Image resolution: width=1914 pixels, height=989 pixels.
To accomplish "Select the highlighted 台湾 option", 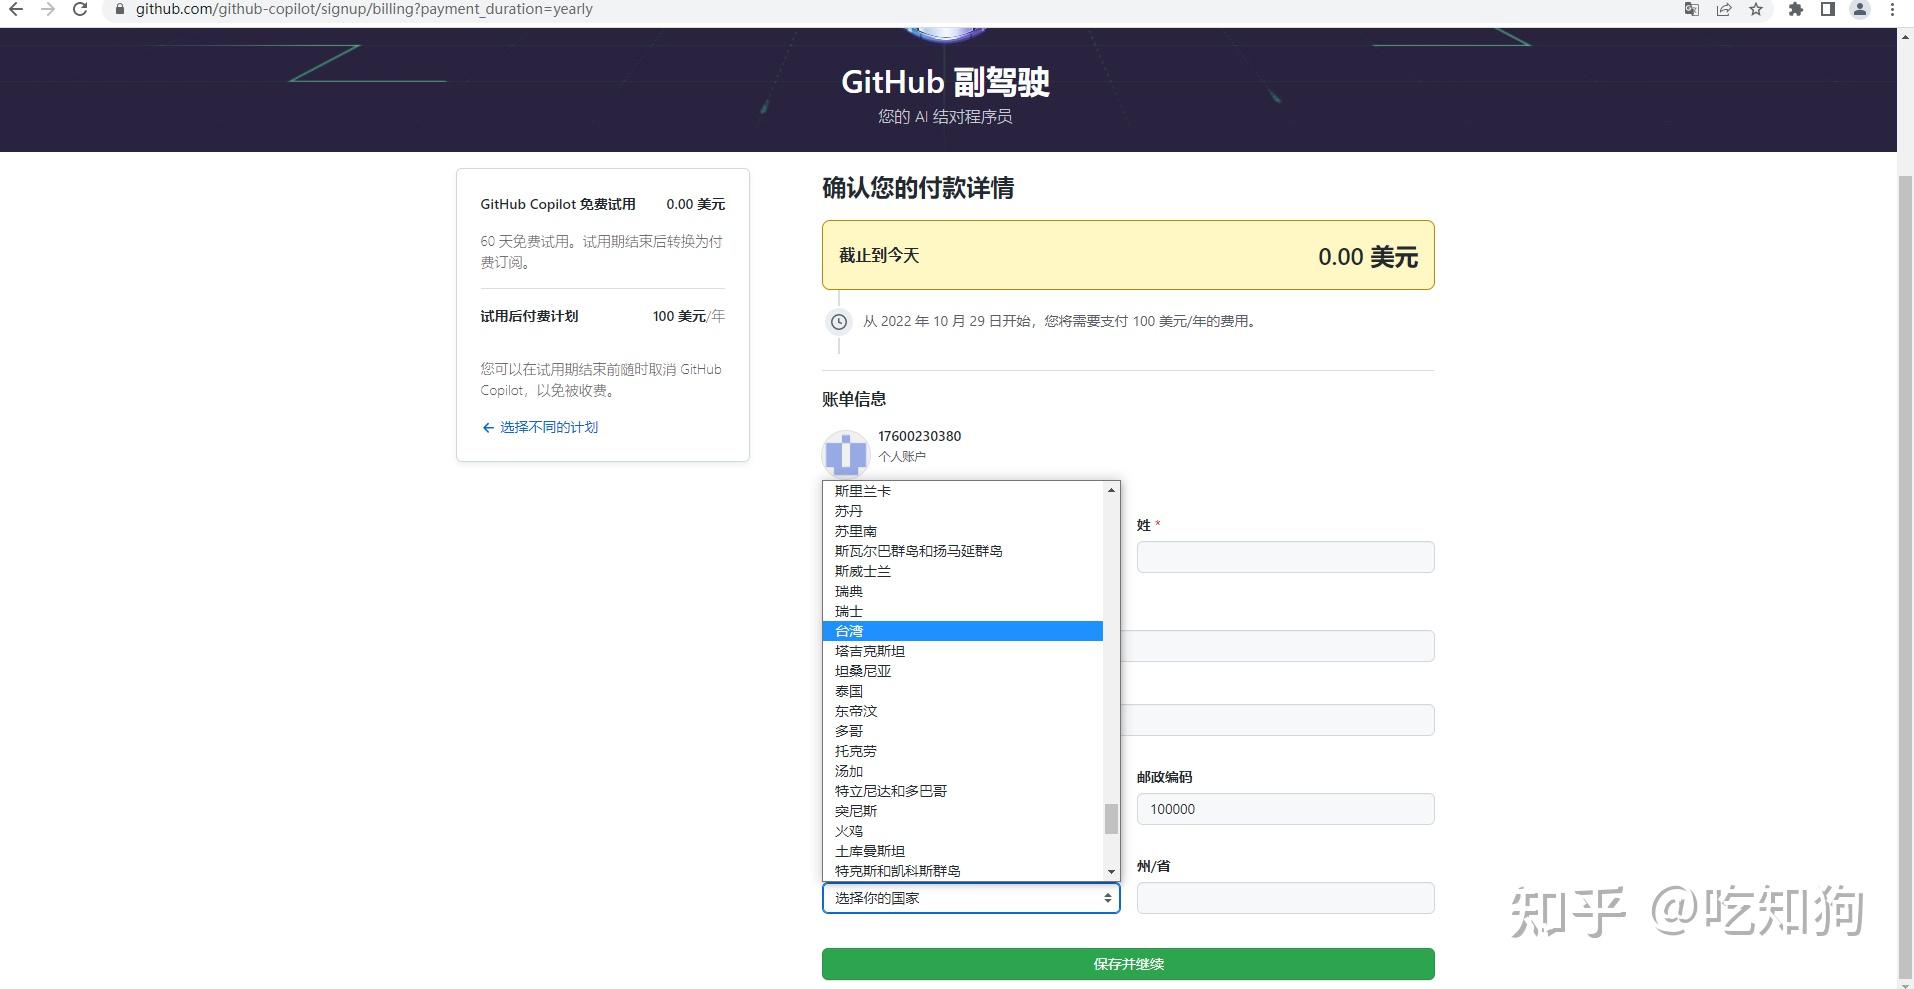I will 963,631.
